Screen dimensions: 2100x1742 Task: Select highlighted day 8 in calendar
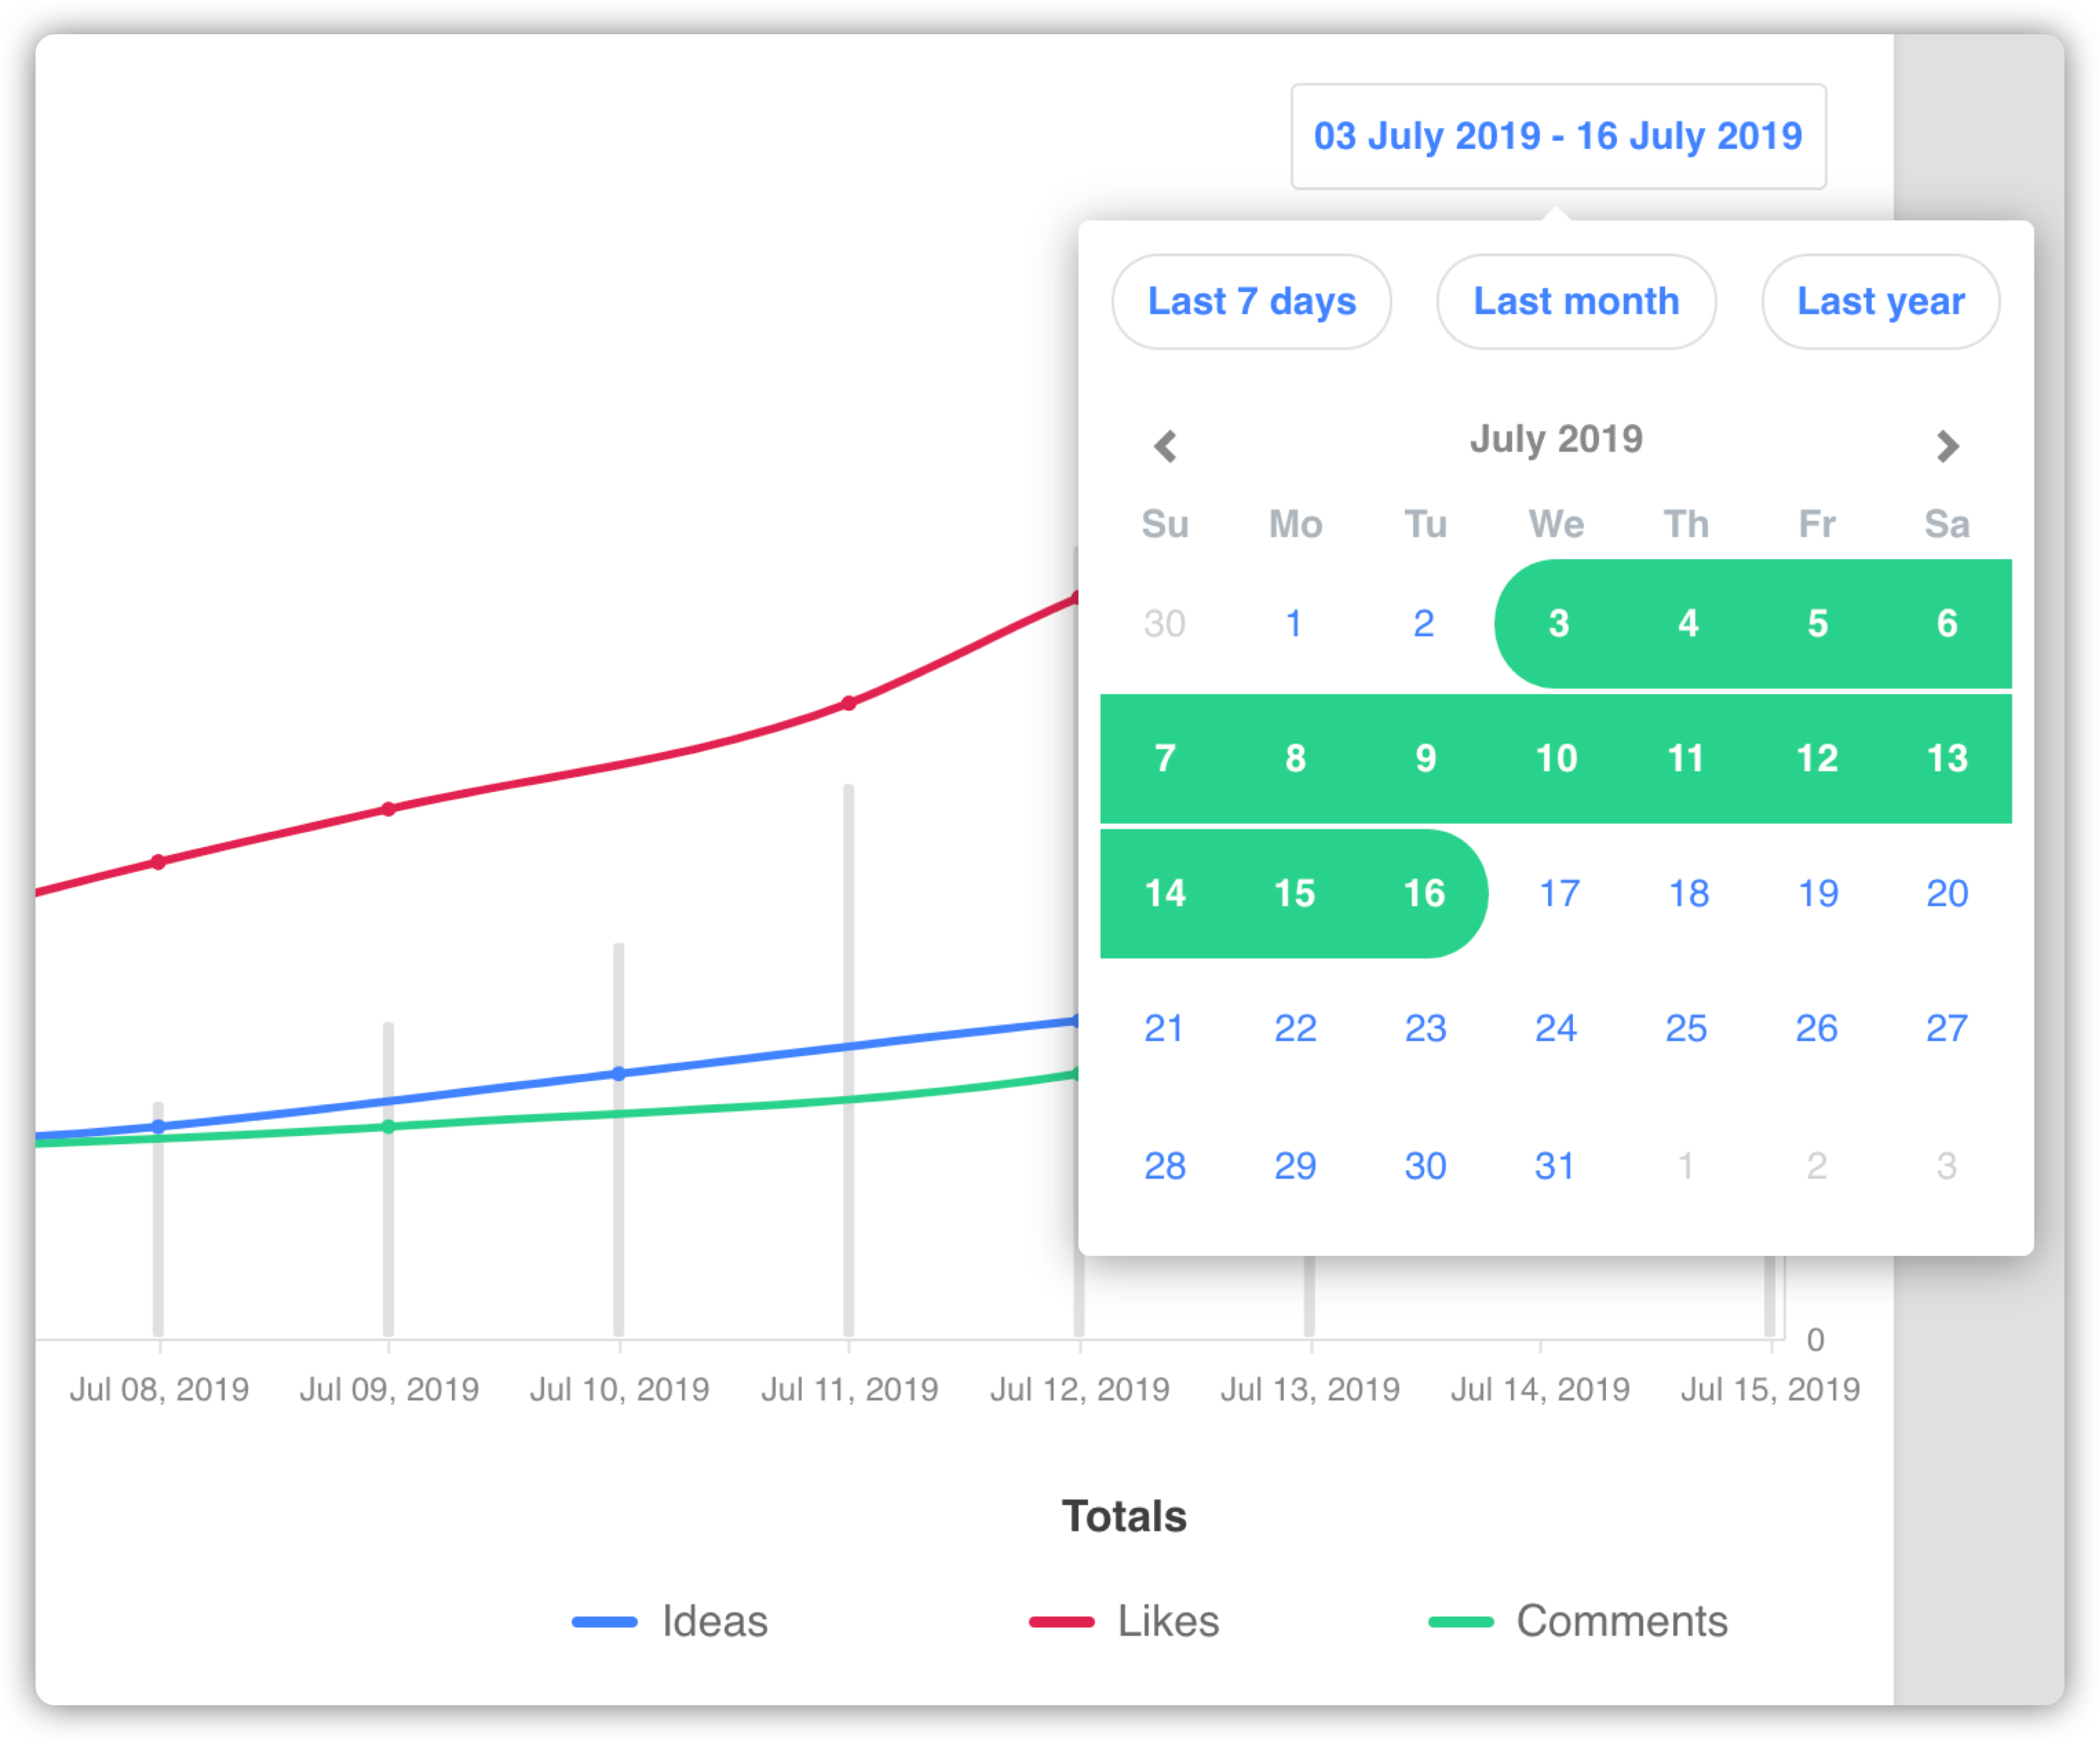(1295, 759)
